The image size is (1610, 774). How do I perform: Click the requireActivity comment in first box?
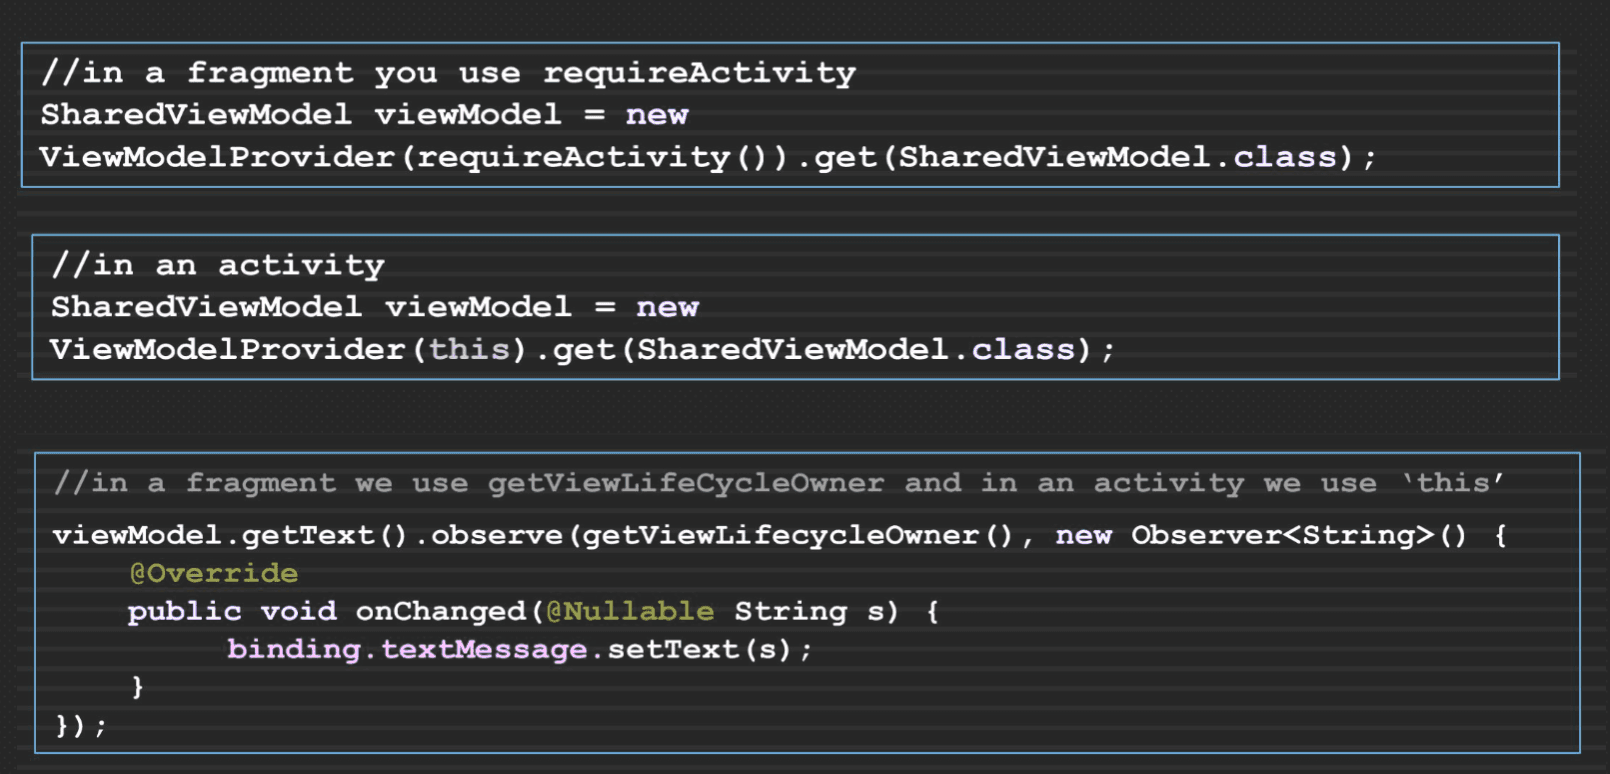(448, 73)
